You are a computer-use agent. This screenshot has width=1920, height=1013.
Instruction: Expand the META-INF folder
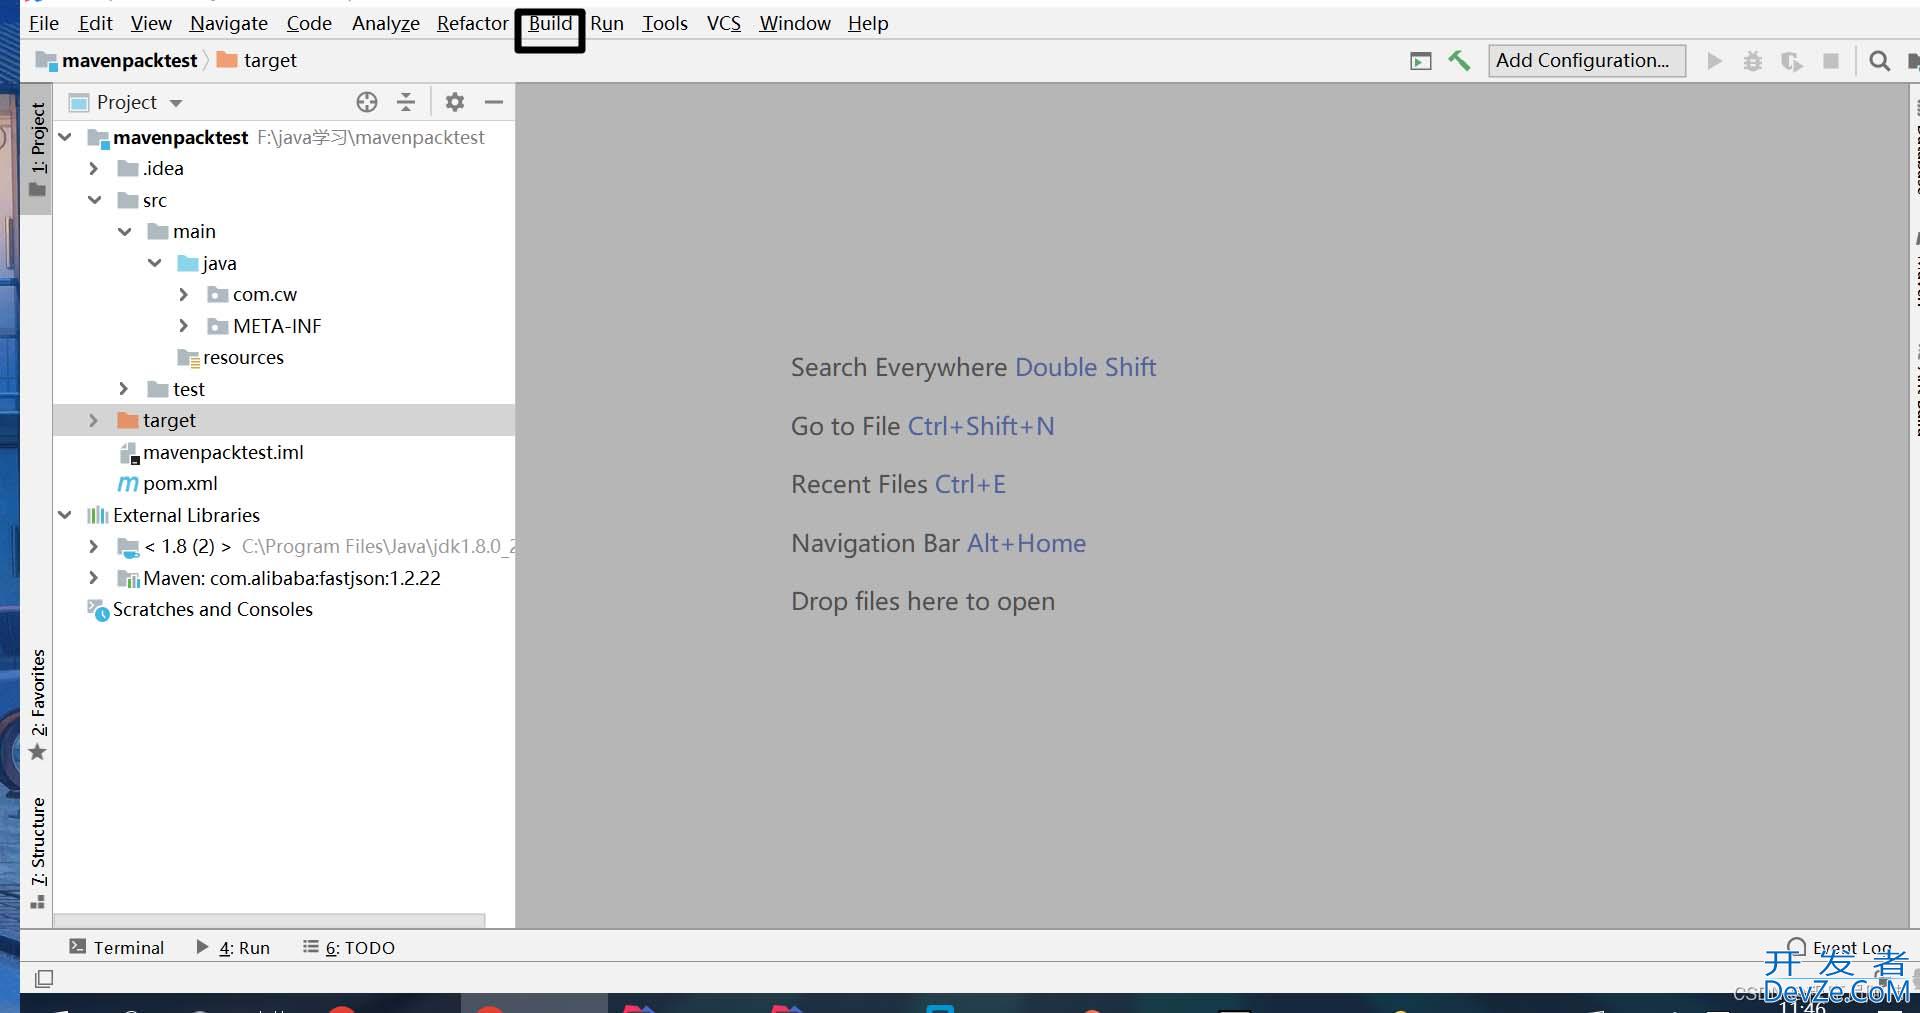click(x=184, y=326)
